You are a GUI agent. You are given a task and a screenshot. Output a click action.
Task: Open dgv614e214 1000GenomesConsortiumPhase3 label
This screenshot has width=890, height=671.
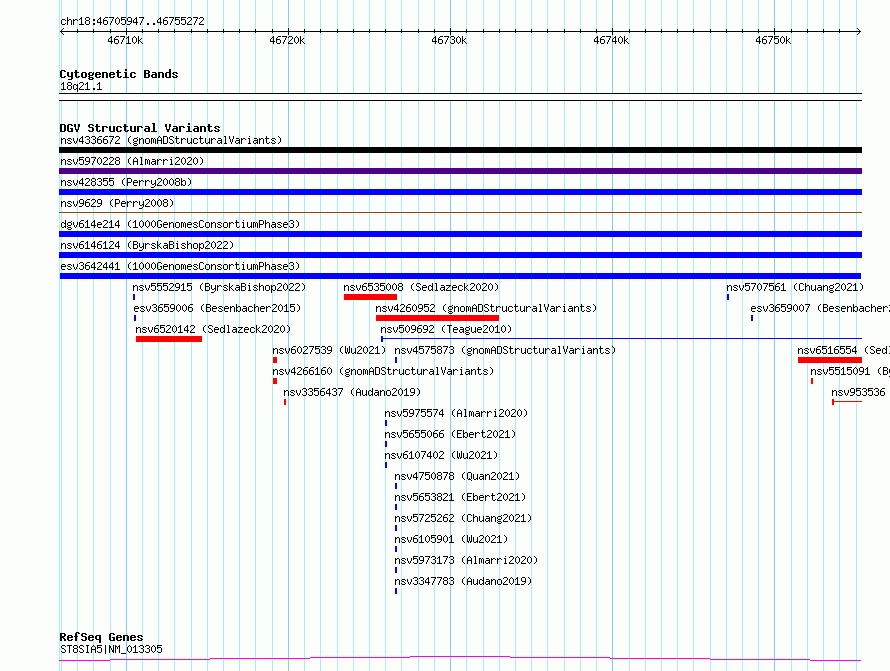pos(180,224)
